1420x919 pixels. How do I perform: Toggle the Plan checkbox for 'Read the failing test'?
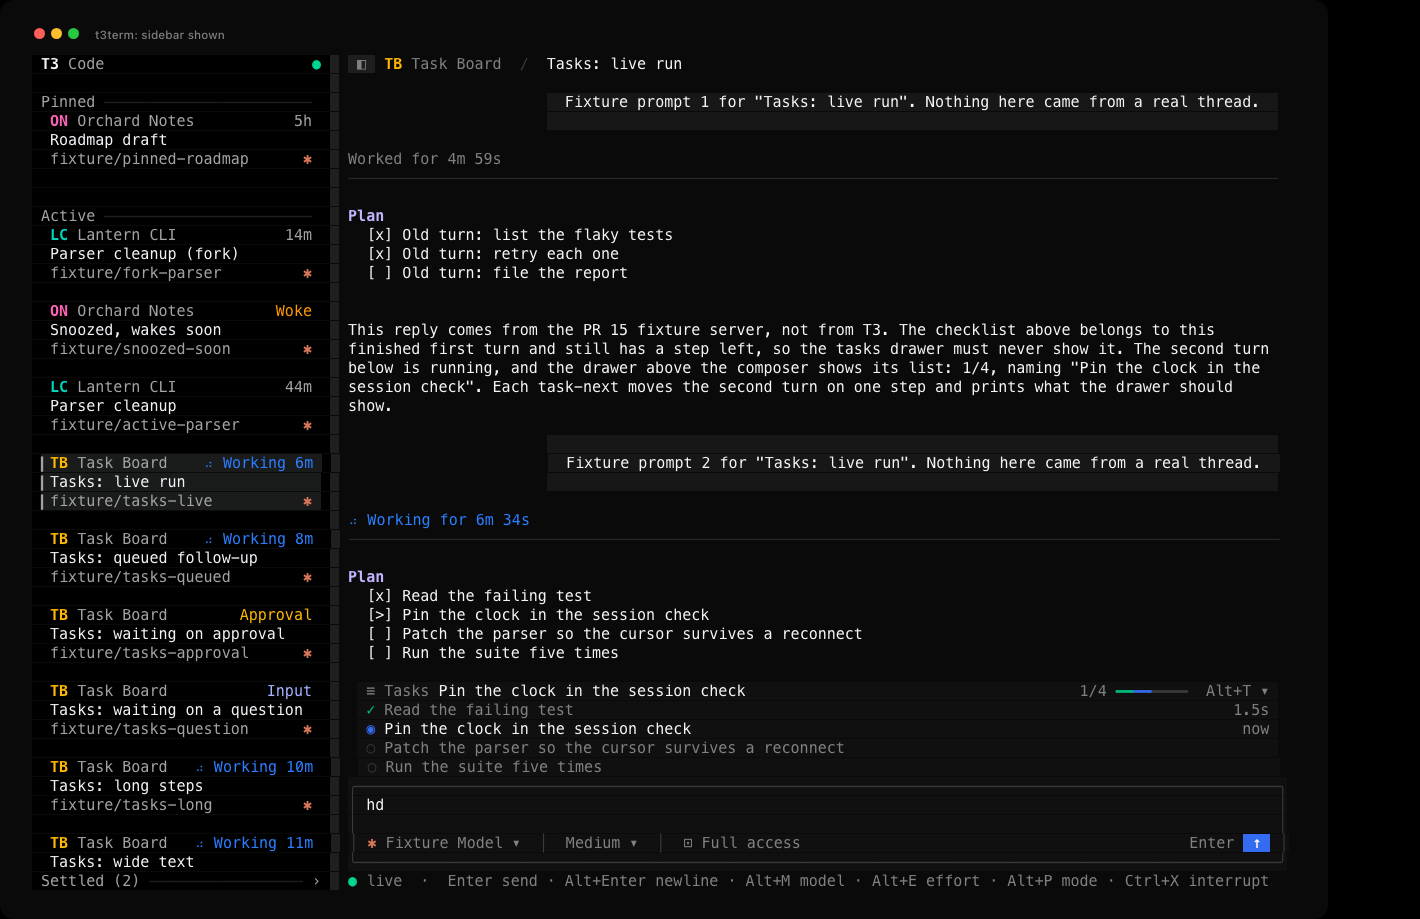tap(380, 596)
